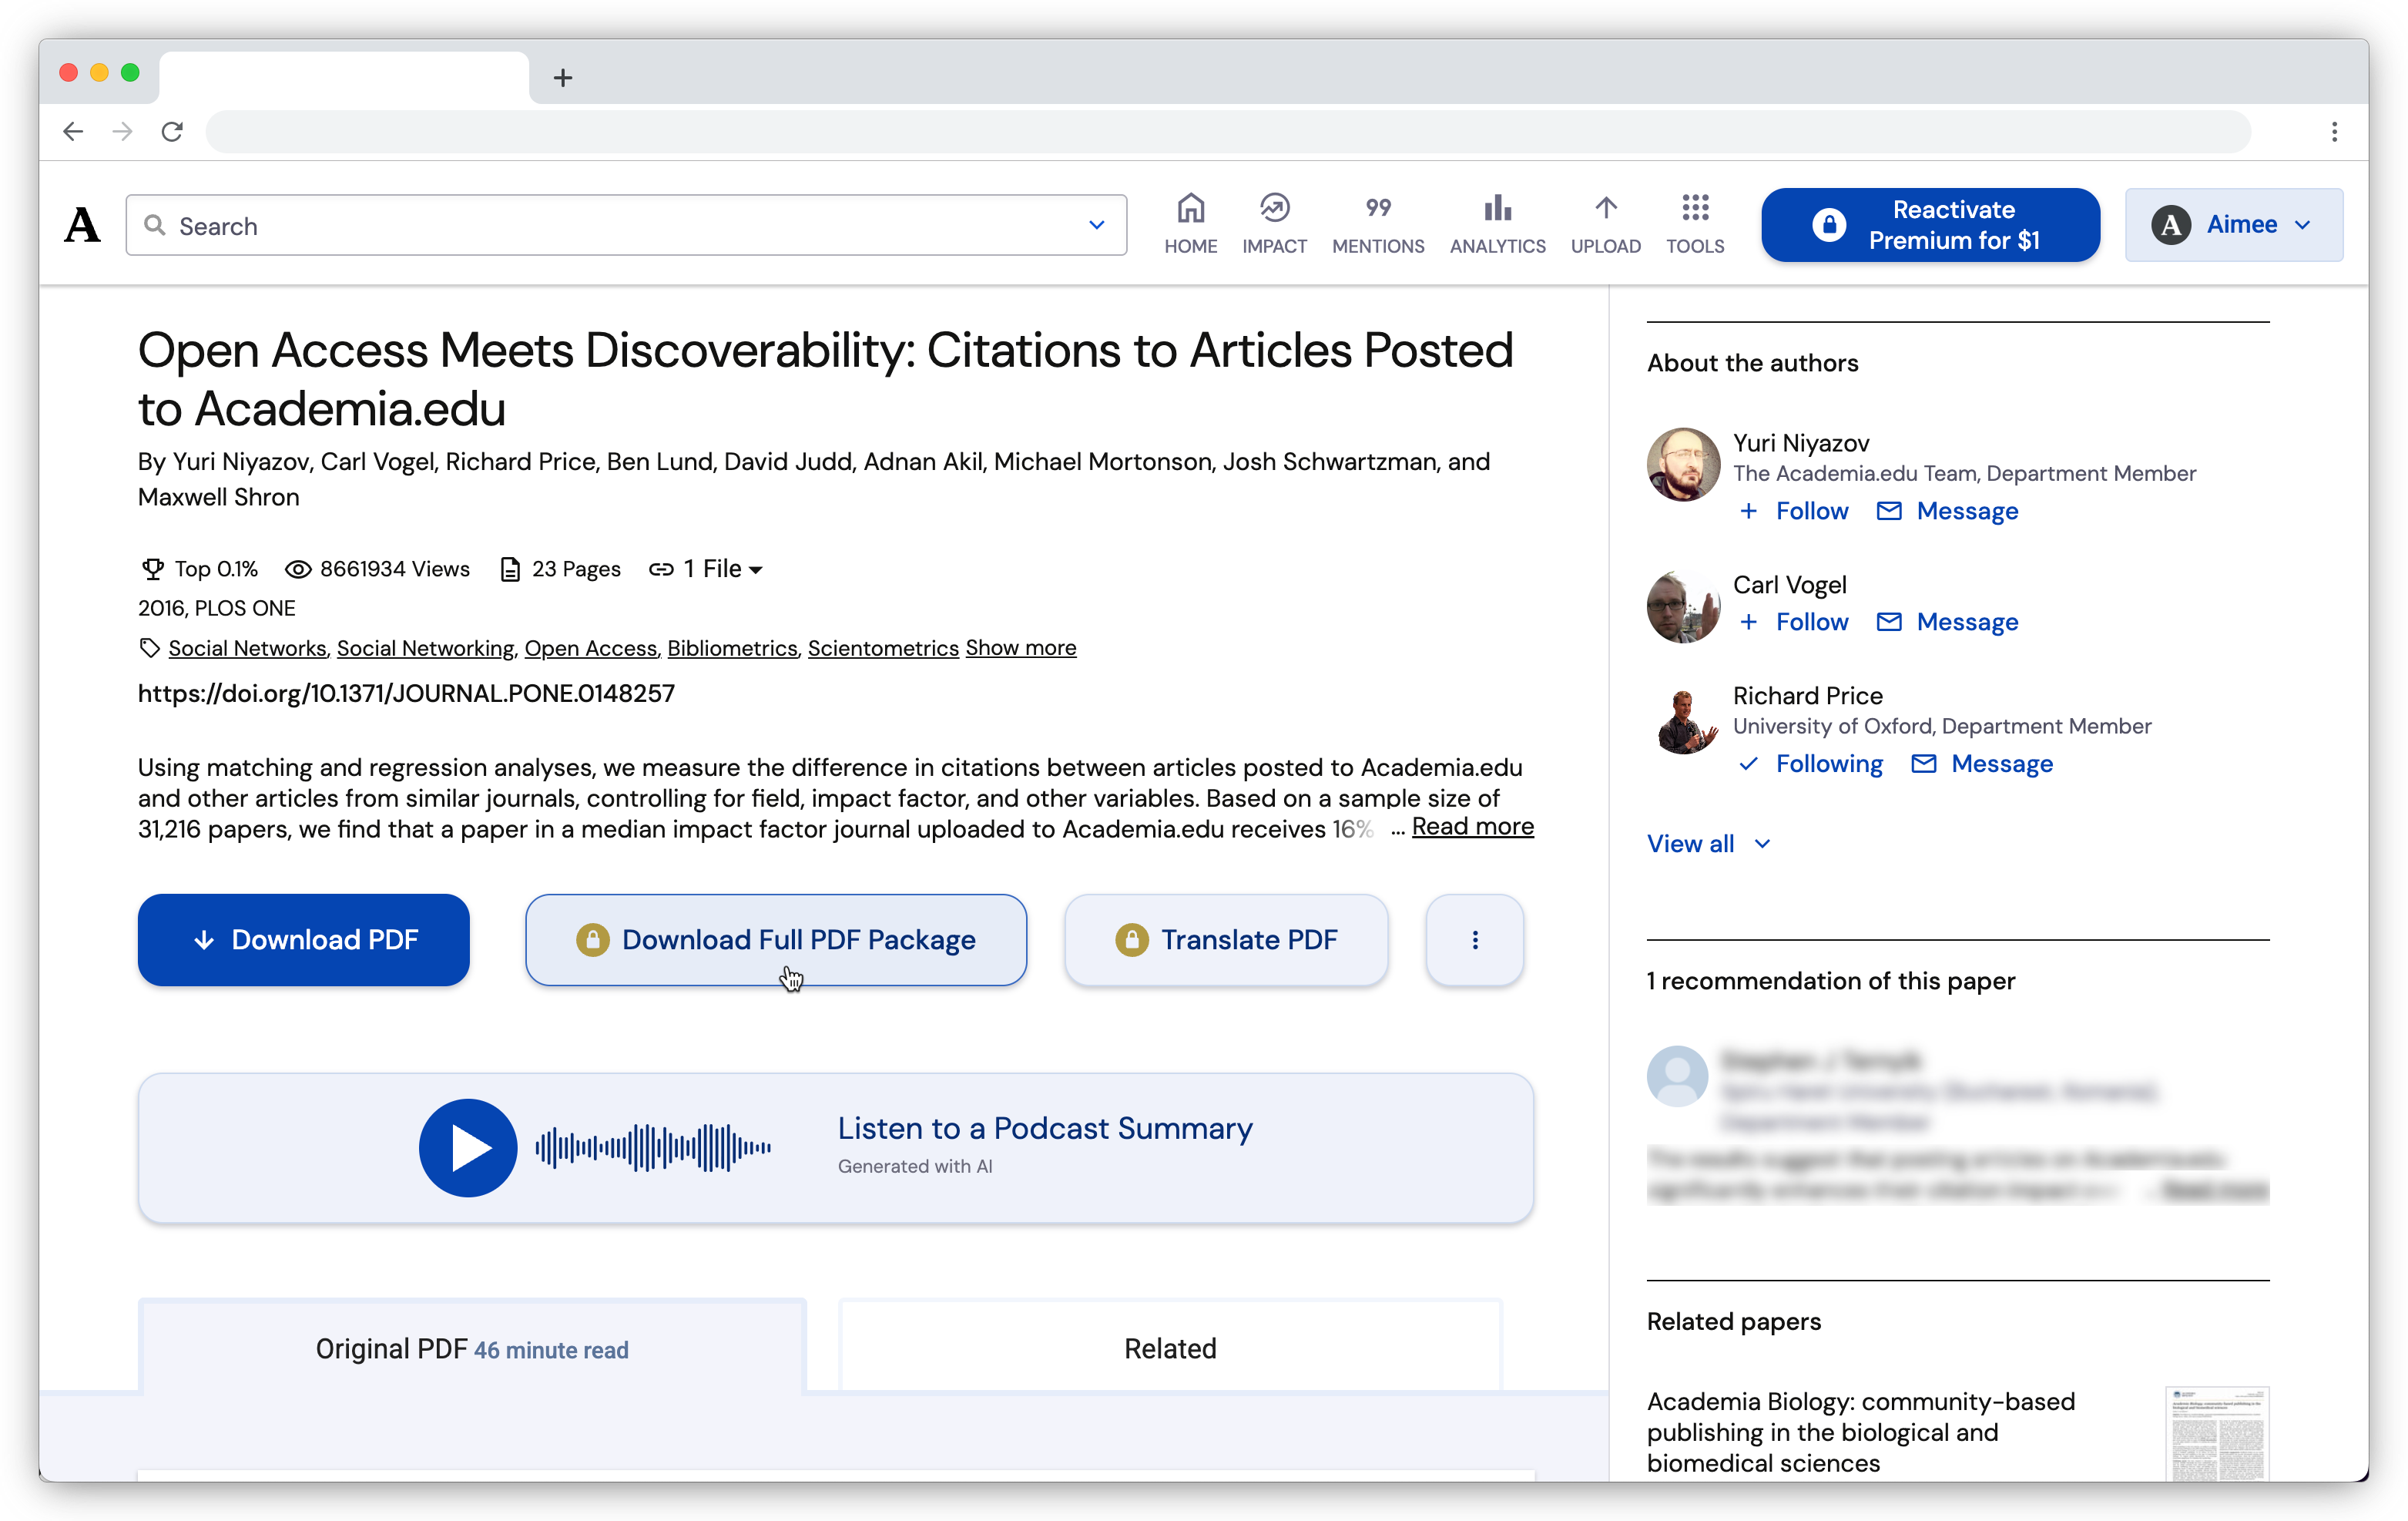Click the Academia Biology paper thumbnail

pyautogui.click(x=2216, y=1433)
